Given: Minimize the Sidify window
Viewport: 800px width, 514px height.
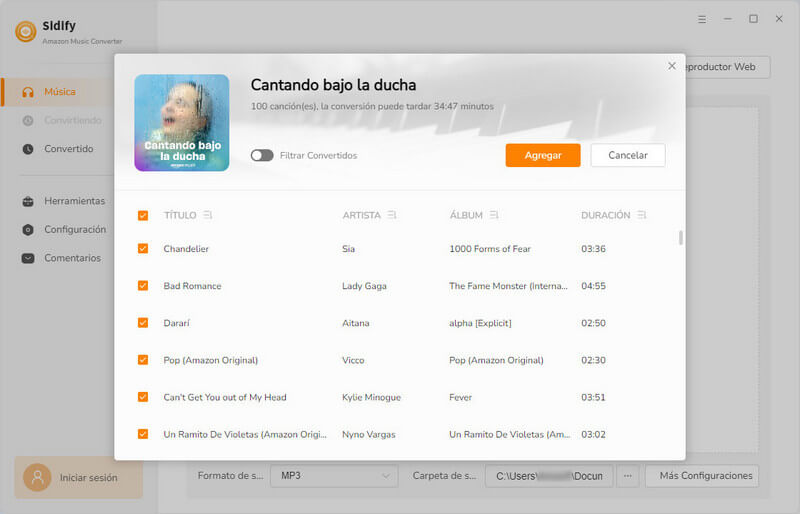Looking at the screenshot, I should (x=728, y=19).
